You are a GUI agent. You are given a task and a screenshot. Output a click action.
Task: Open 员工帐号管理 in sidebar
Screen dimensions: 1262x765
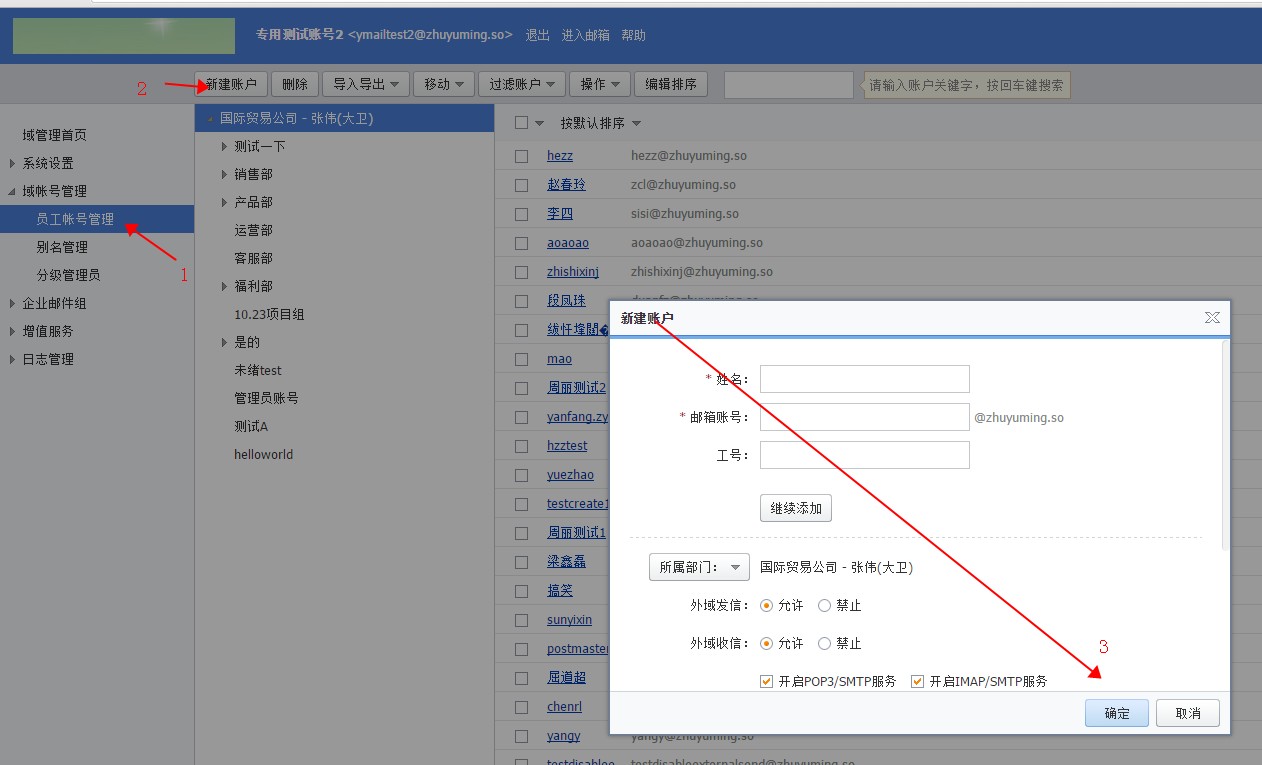[75, 219]
